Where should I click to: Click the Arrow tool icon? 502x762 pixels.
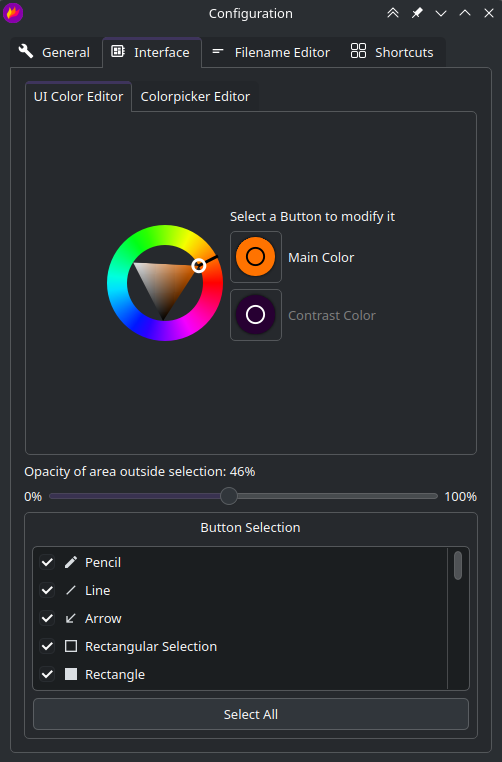(71, 618)
